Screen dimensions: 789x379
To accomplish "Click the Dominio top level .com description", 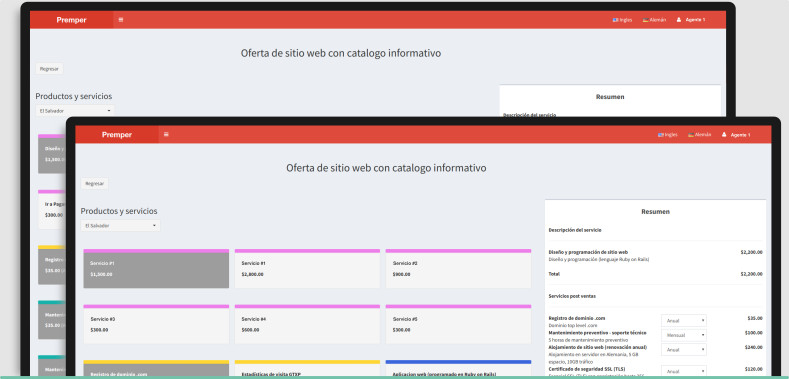I will coord(573,325).
